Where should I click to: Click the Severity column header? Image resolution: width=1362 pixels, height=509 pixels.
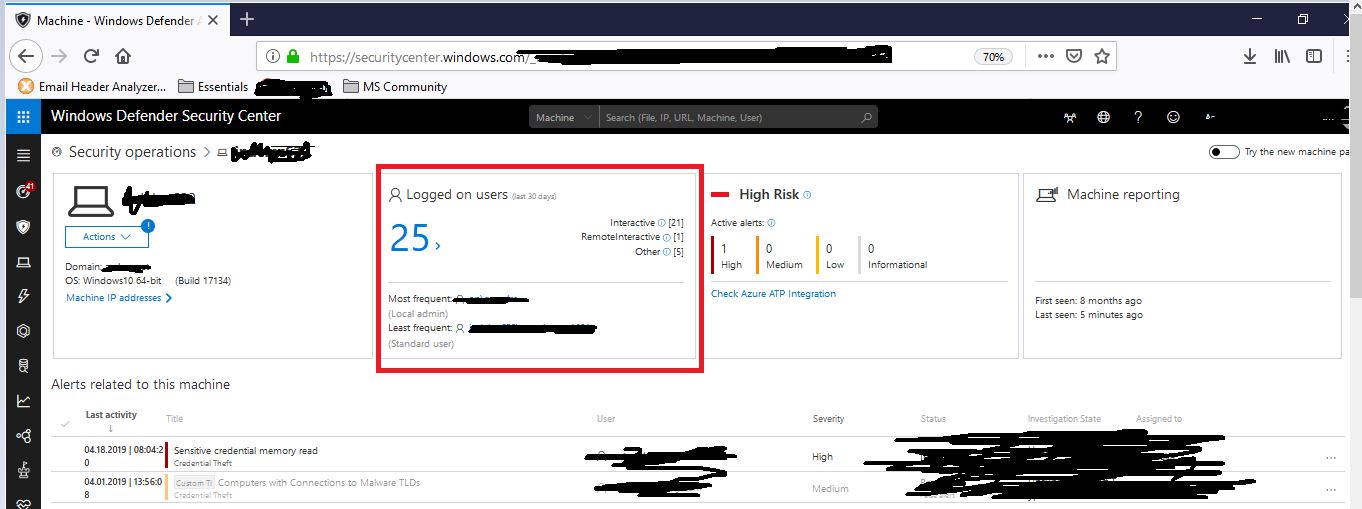(828, 419)
